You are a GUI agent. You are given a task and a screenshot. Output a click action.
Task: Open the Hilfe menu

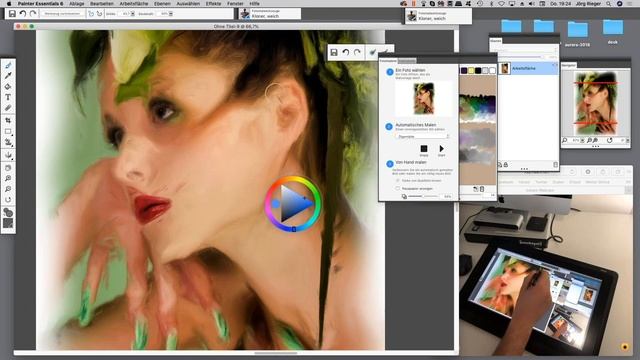(254, 3)
